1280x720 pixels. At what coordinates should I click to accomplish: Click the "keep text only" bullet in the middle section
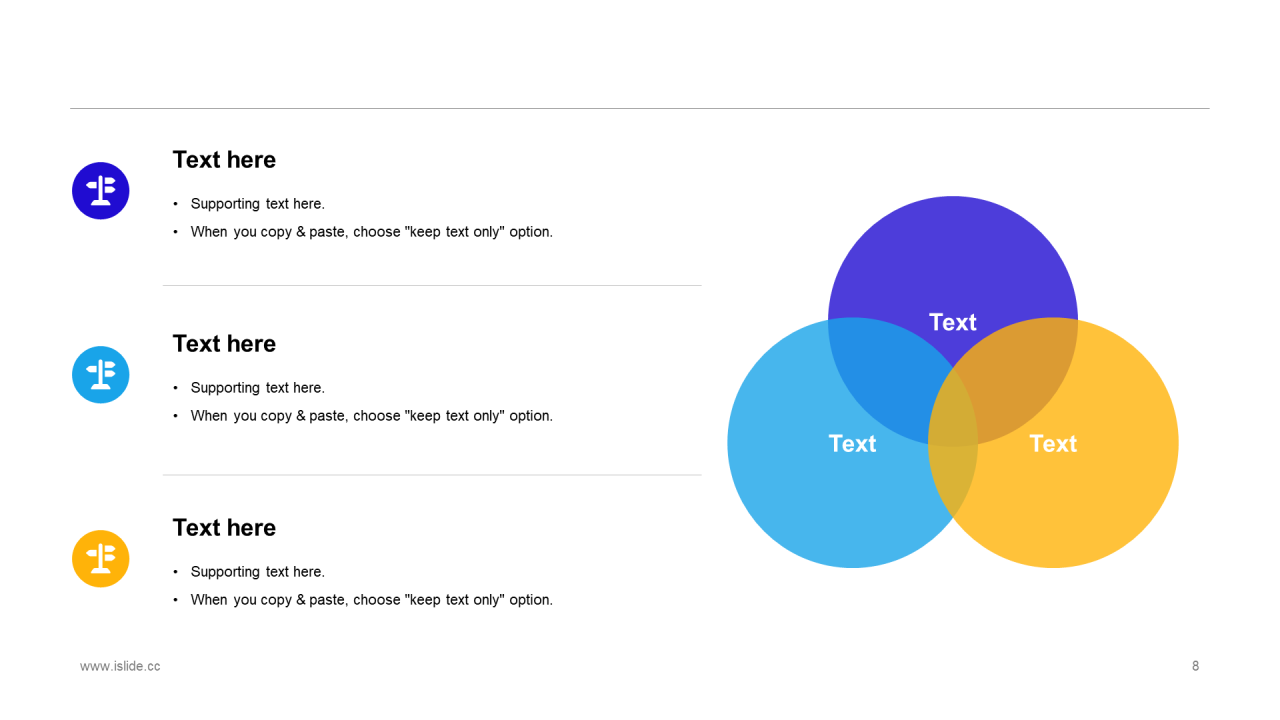tap(371, 416)
